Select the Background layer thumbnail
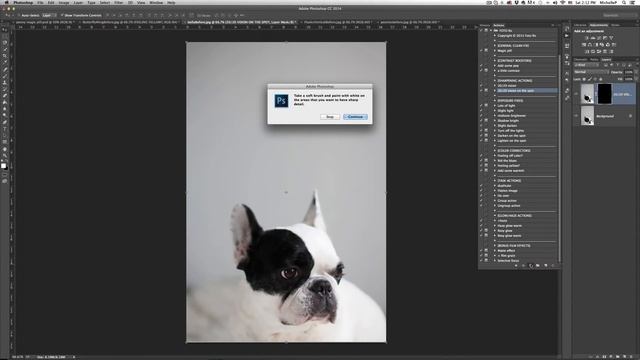Viewport: 640px width, 360px height. pyautogui.click(x=587, y=116)
